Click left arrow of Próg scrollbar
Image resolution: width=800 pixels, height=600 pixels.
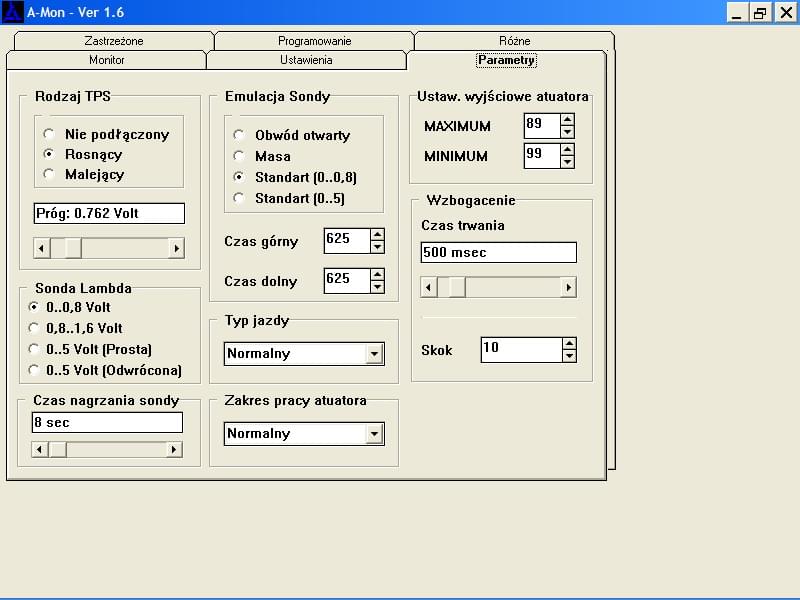tap(42, 248)
